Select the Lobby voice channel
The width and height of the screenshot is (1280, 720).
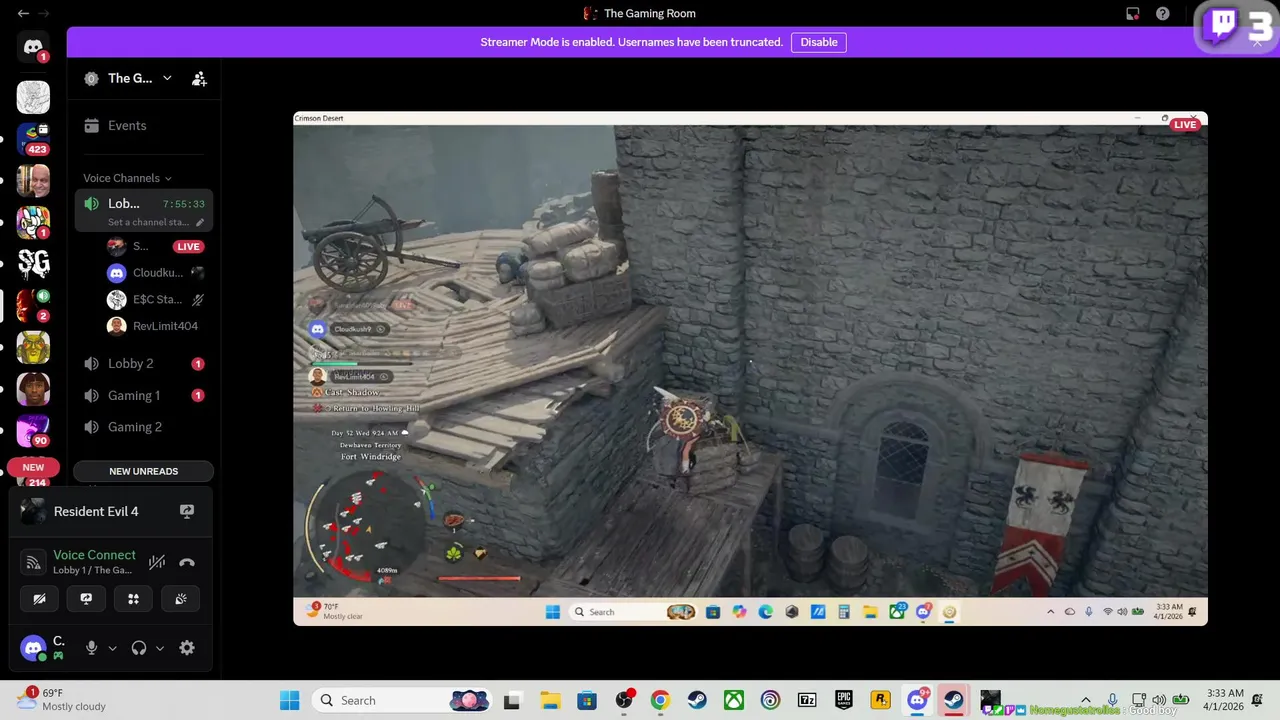[x=144, y=211]
